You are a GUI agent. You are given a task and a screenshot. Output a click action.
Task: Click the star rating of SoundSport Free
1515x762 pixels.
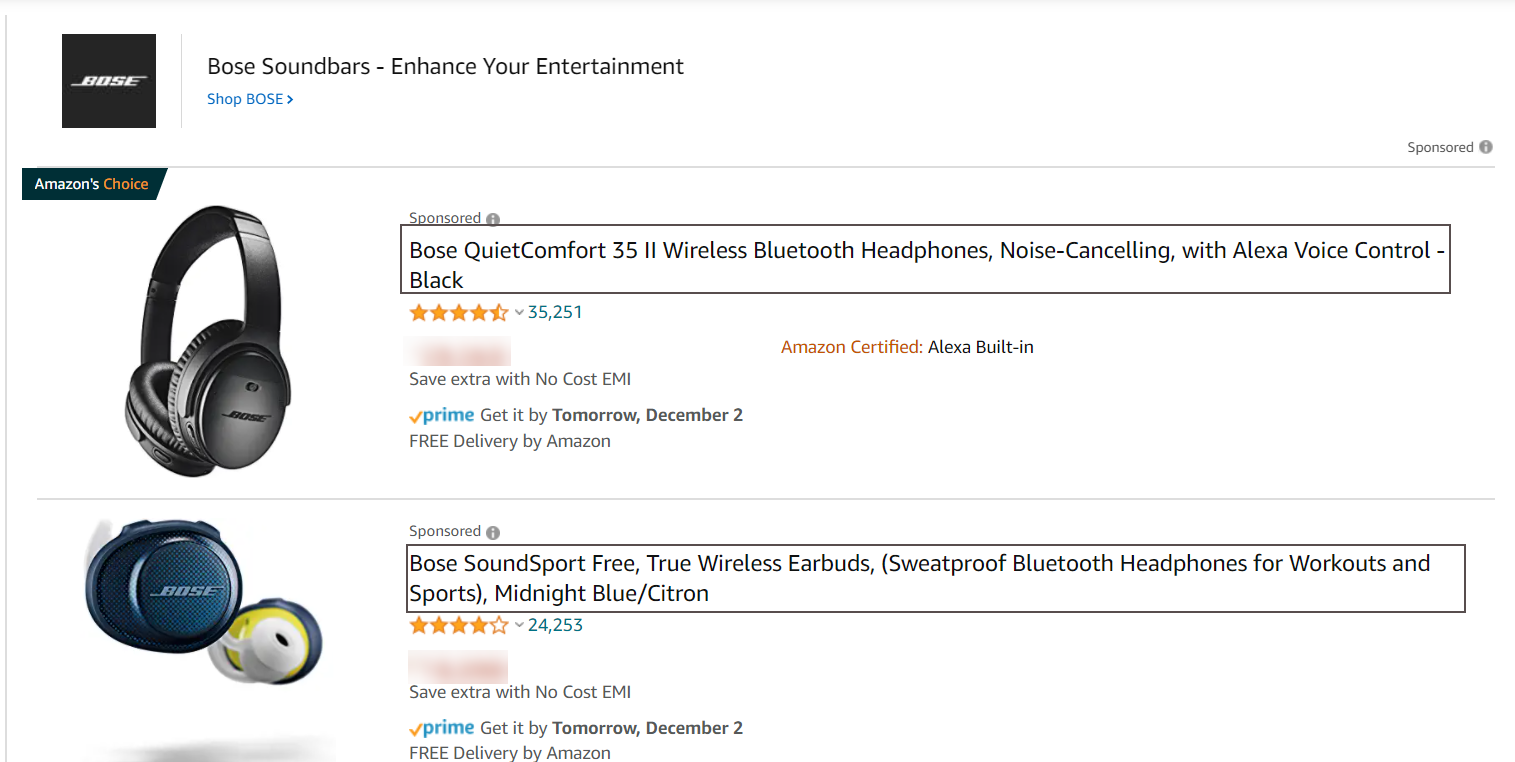pos(459,625)
